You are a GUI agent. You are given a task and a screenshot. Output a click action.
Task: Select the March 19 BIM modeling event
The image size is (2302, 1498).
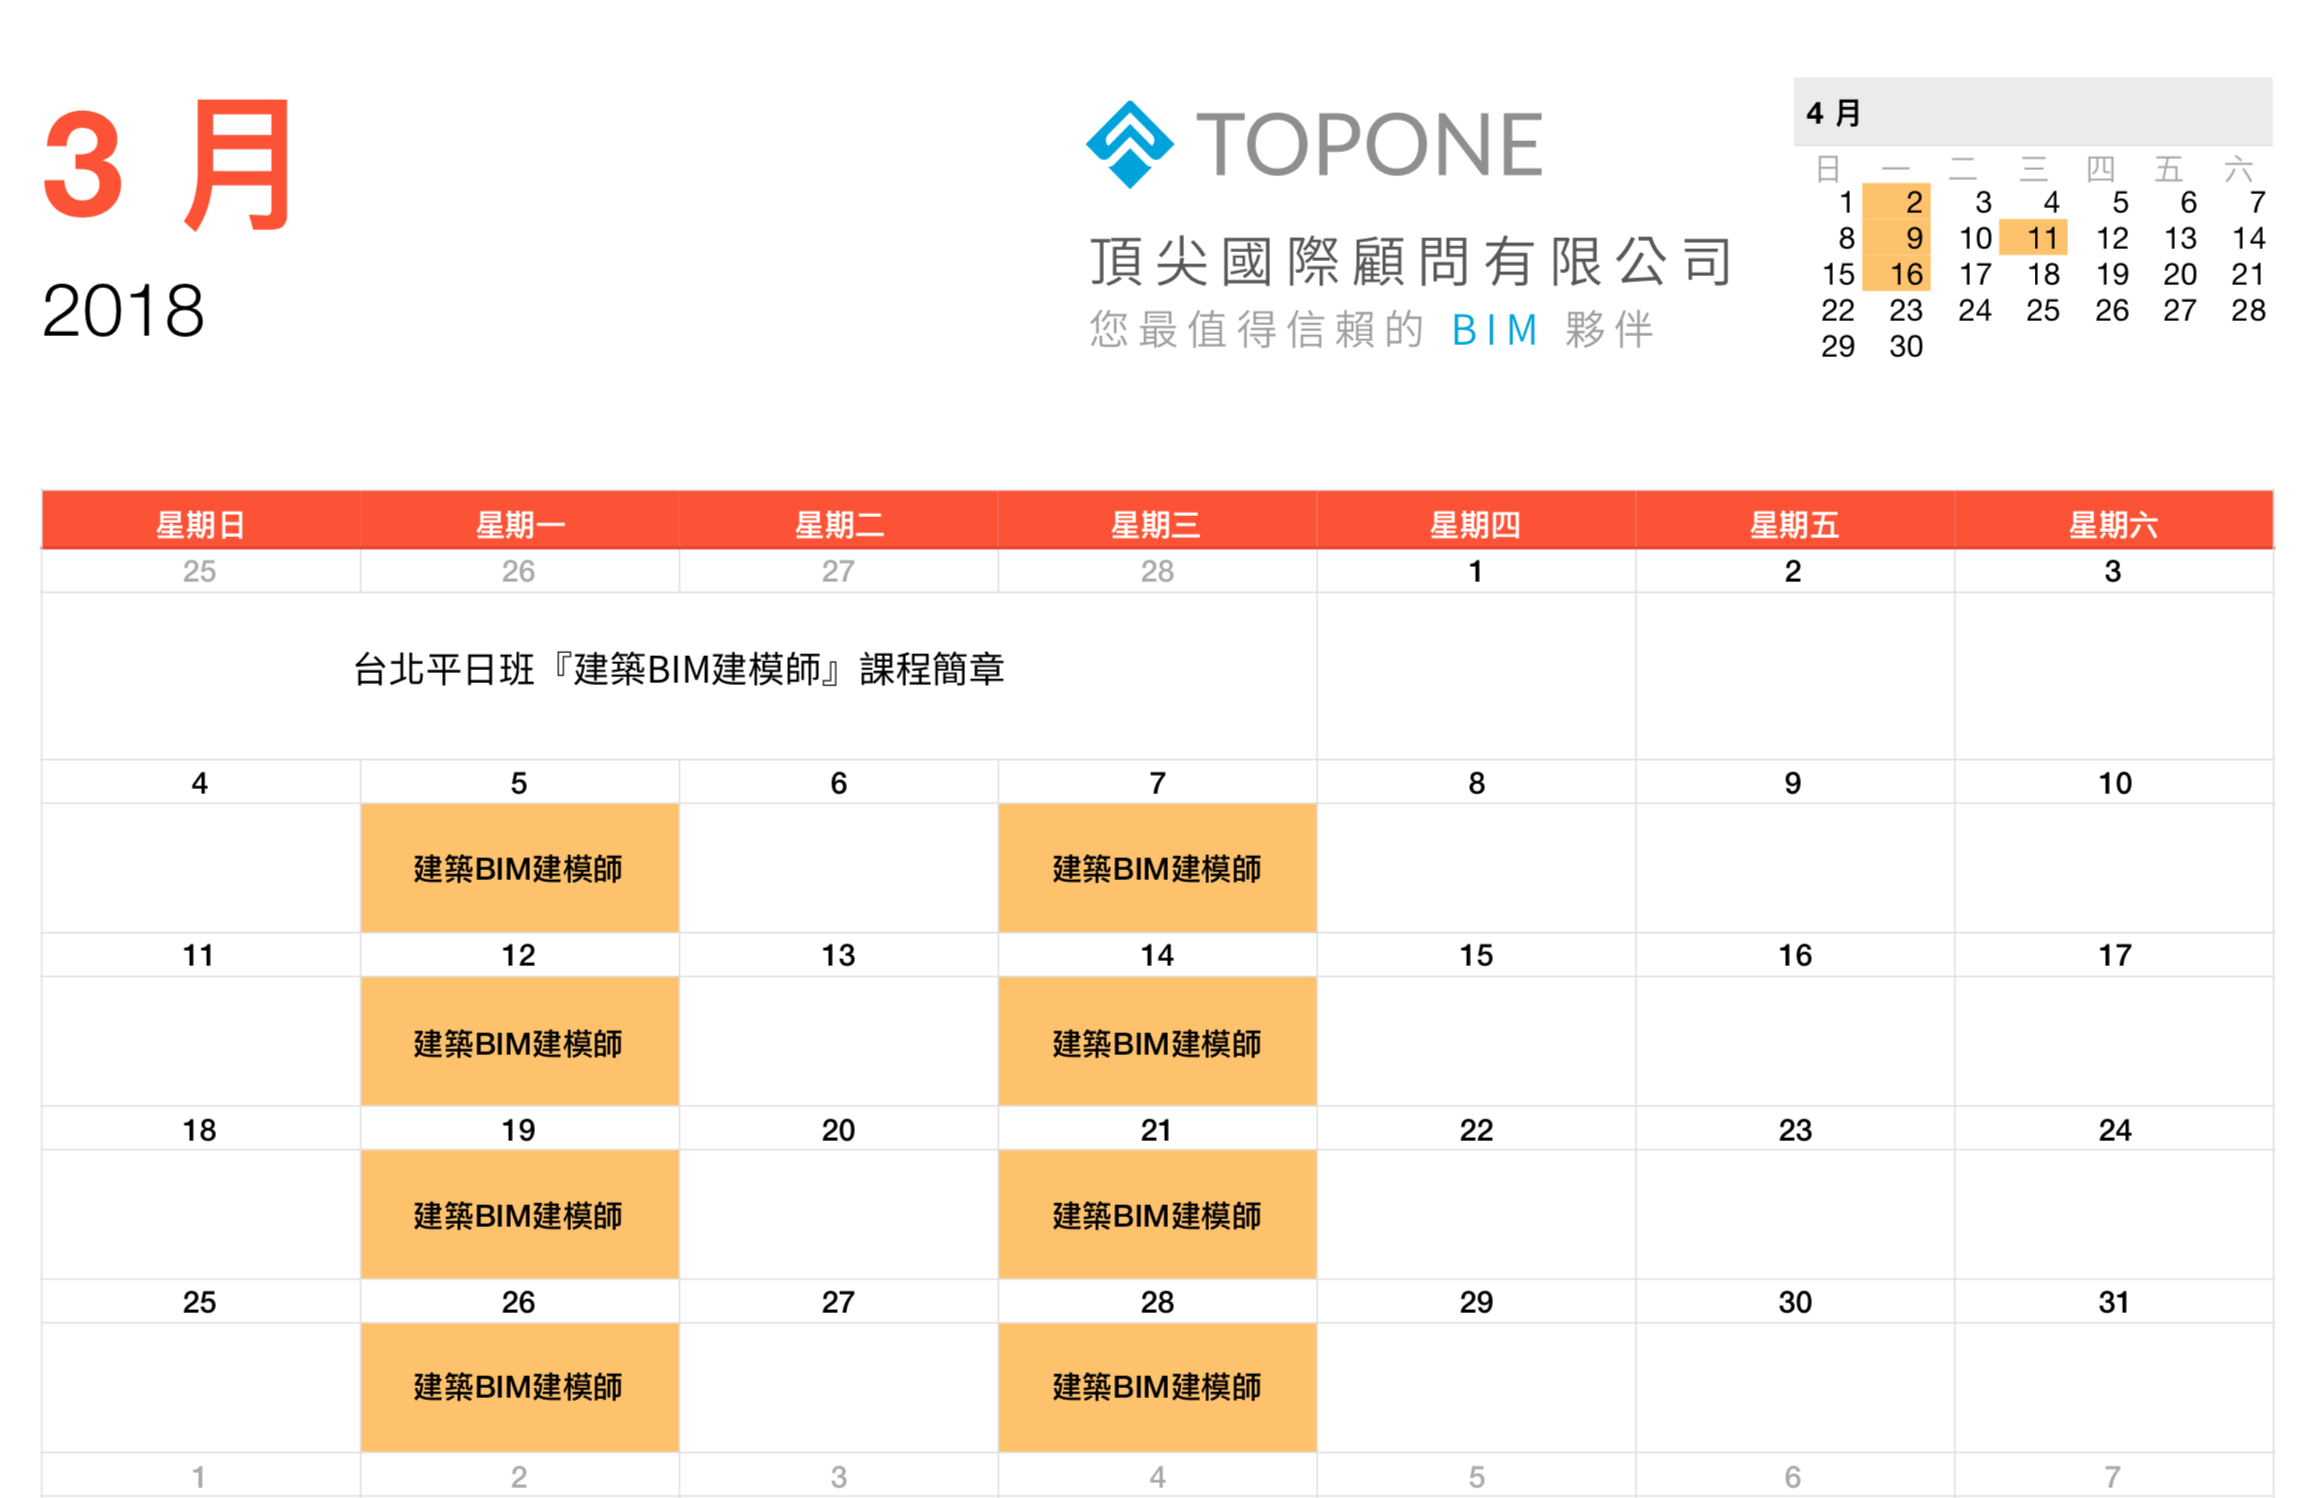click(519, 1214)
